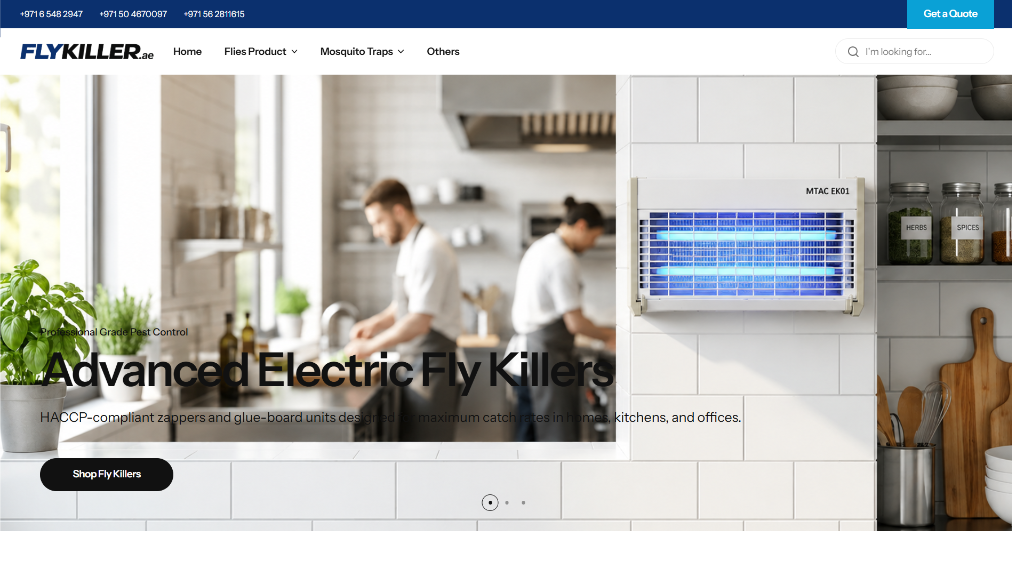Select the third carousel slide dot
The height and width of the screenshot is (576, 1012).
pos(523,502)
